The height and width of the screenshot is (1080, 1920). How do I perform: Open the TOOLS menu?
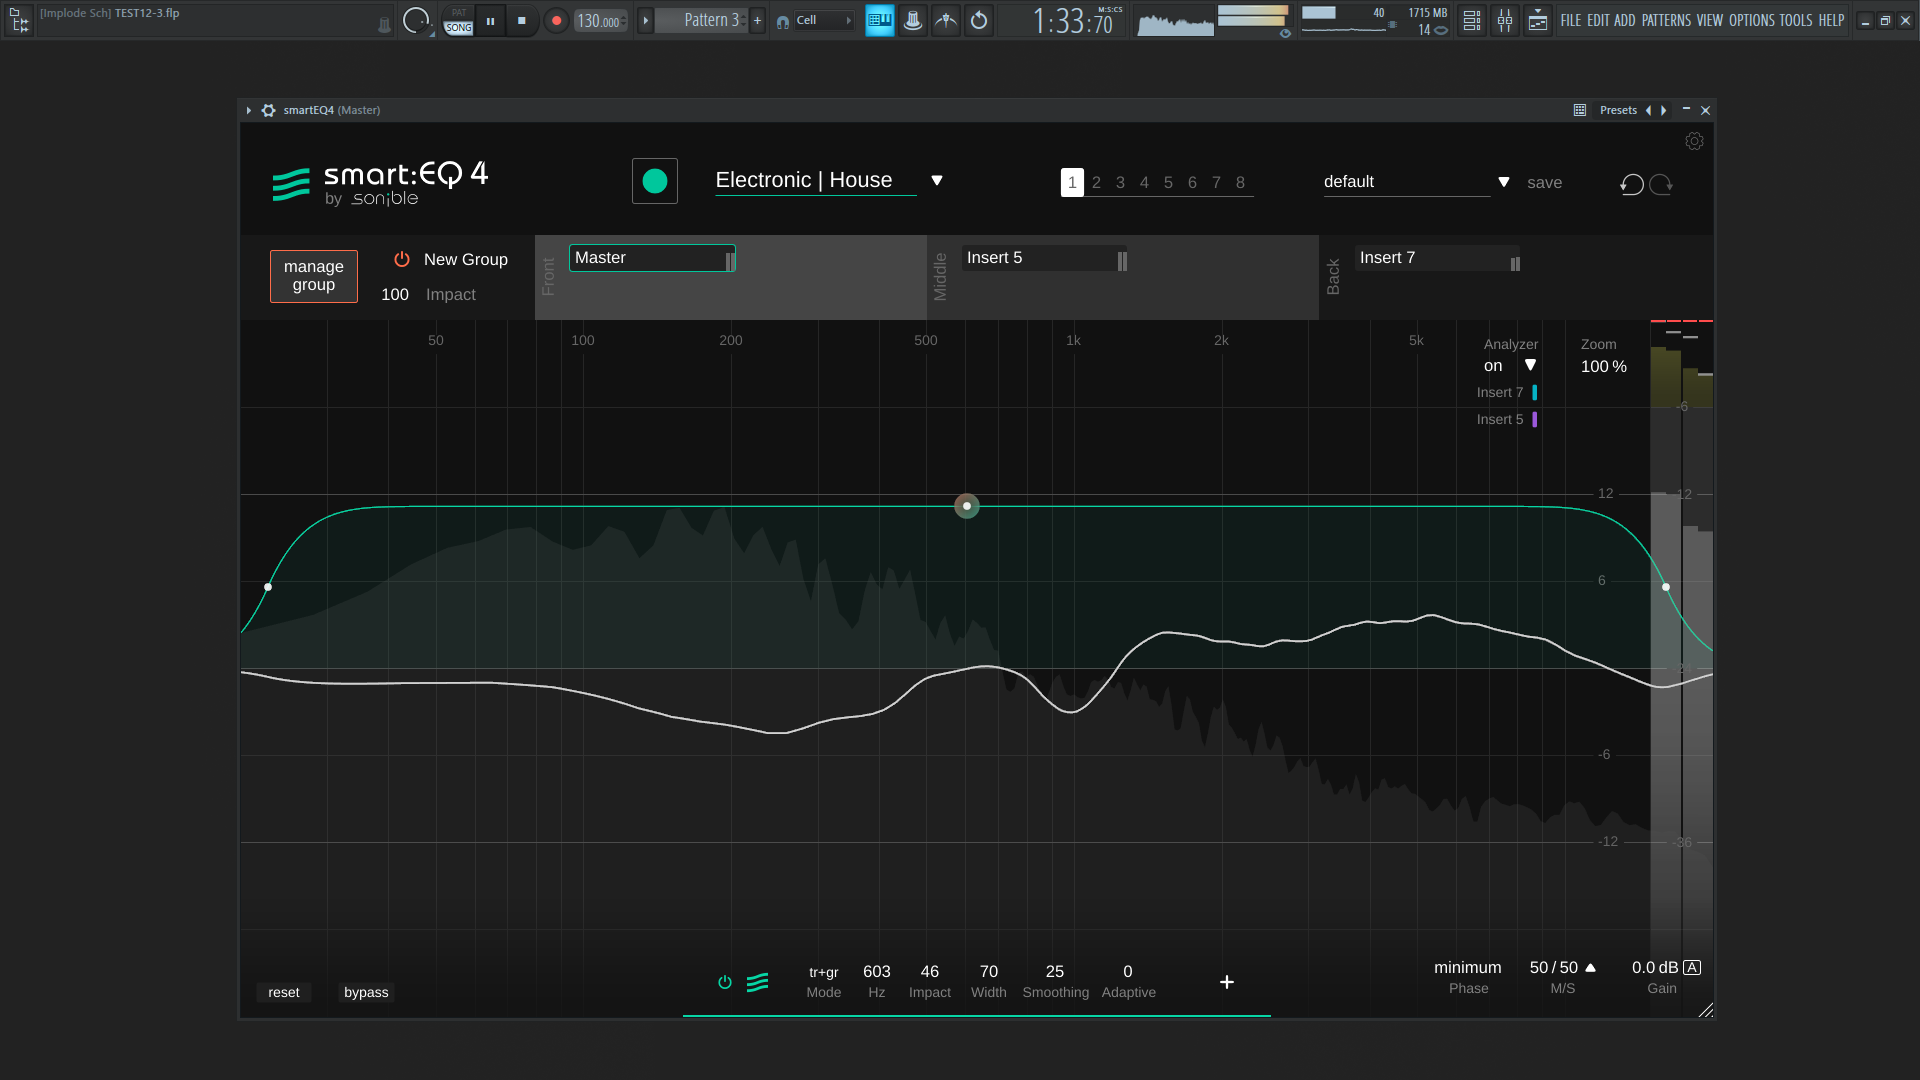click(1795, 20)
